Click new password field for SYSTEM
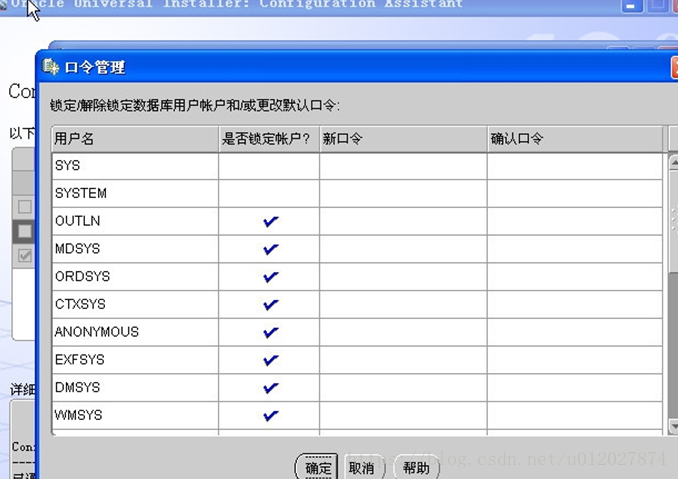 point(403,194)
